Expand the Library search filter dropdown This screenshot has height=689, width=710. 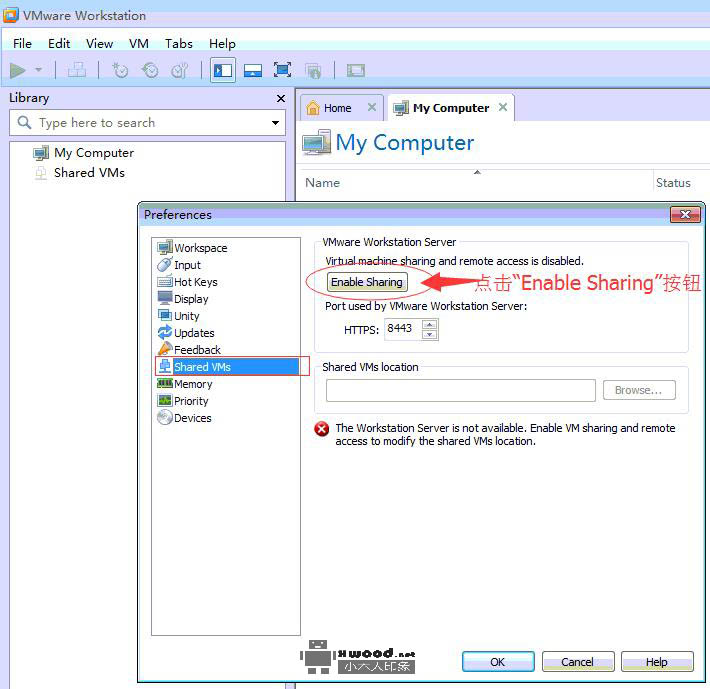(x=275, y=123)
